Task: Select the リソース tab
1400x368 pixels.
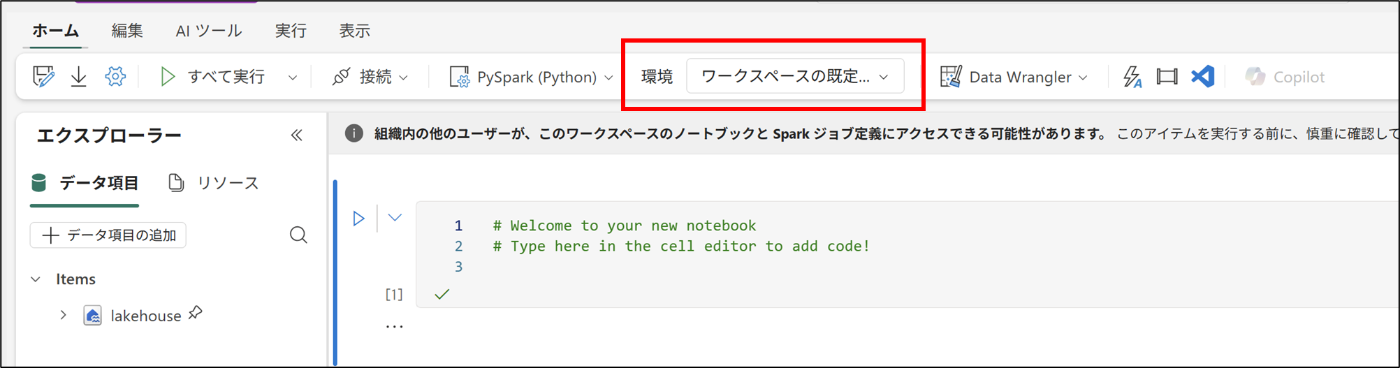Action: coord(213,182)
